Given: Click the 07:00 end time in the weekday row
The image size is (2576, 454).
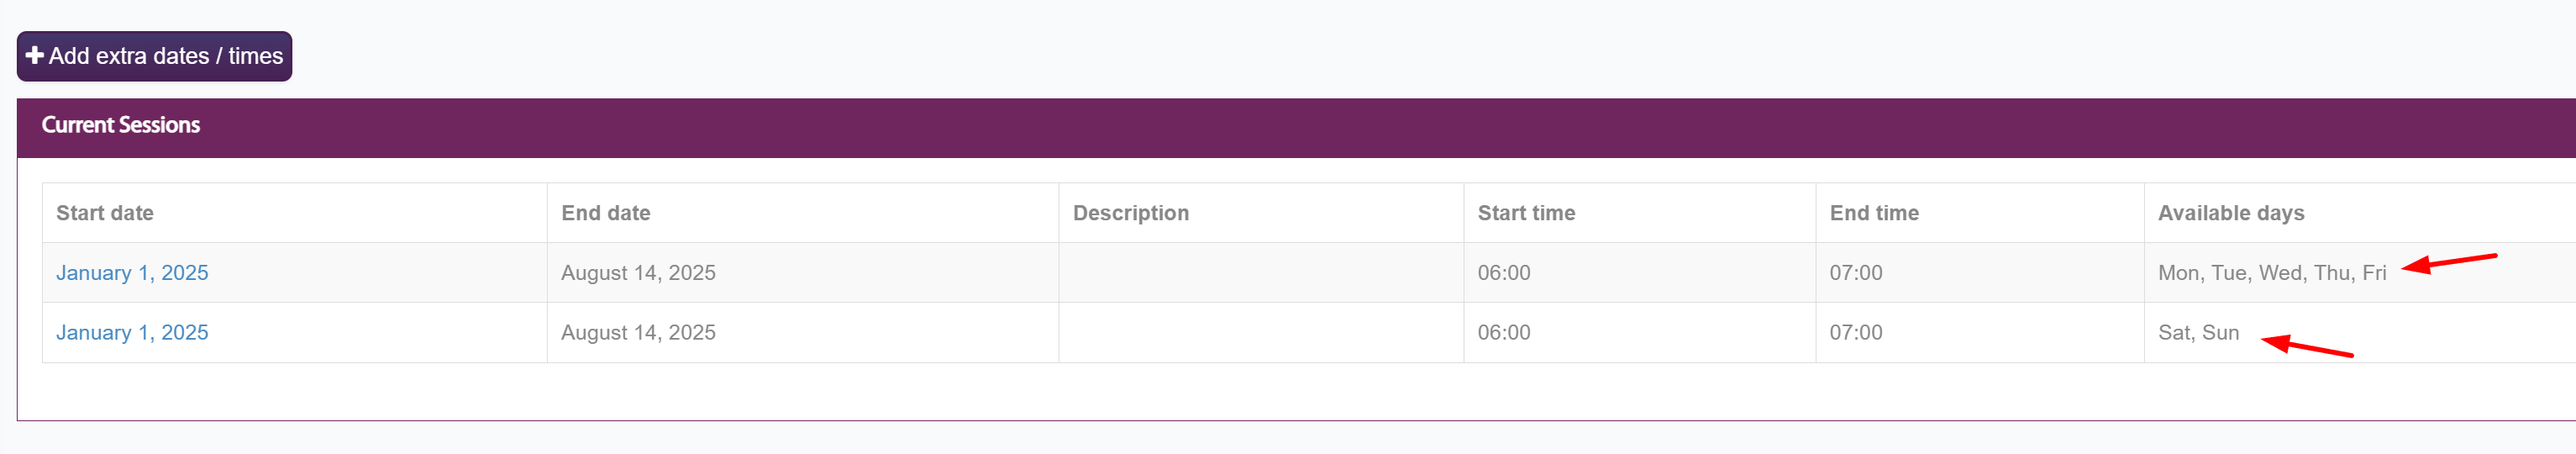Looking at the screenshot, I should (x=1855, y=273).
